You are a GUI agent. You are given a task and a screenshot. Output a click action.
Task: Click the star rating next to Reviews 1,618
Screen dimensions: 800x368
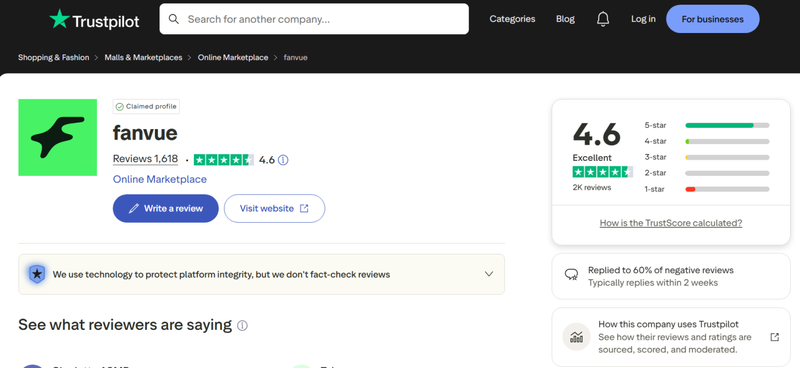point(223,160)
